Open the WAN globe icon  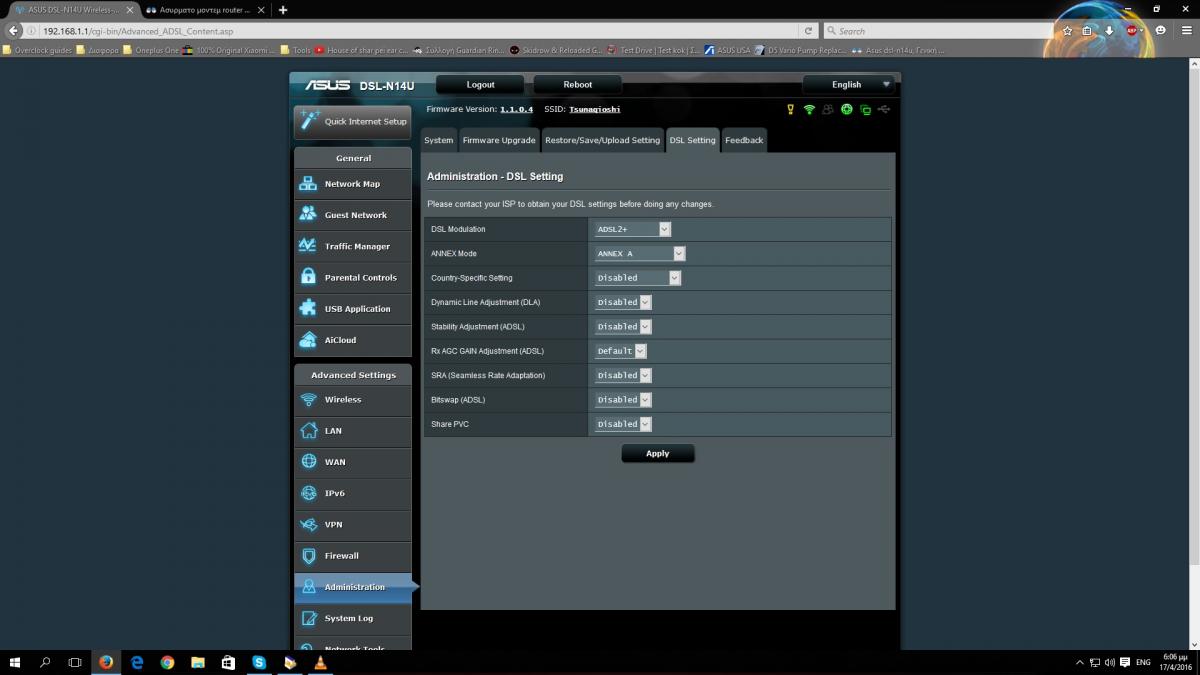[308, 462]
